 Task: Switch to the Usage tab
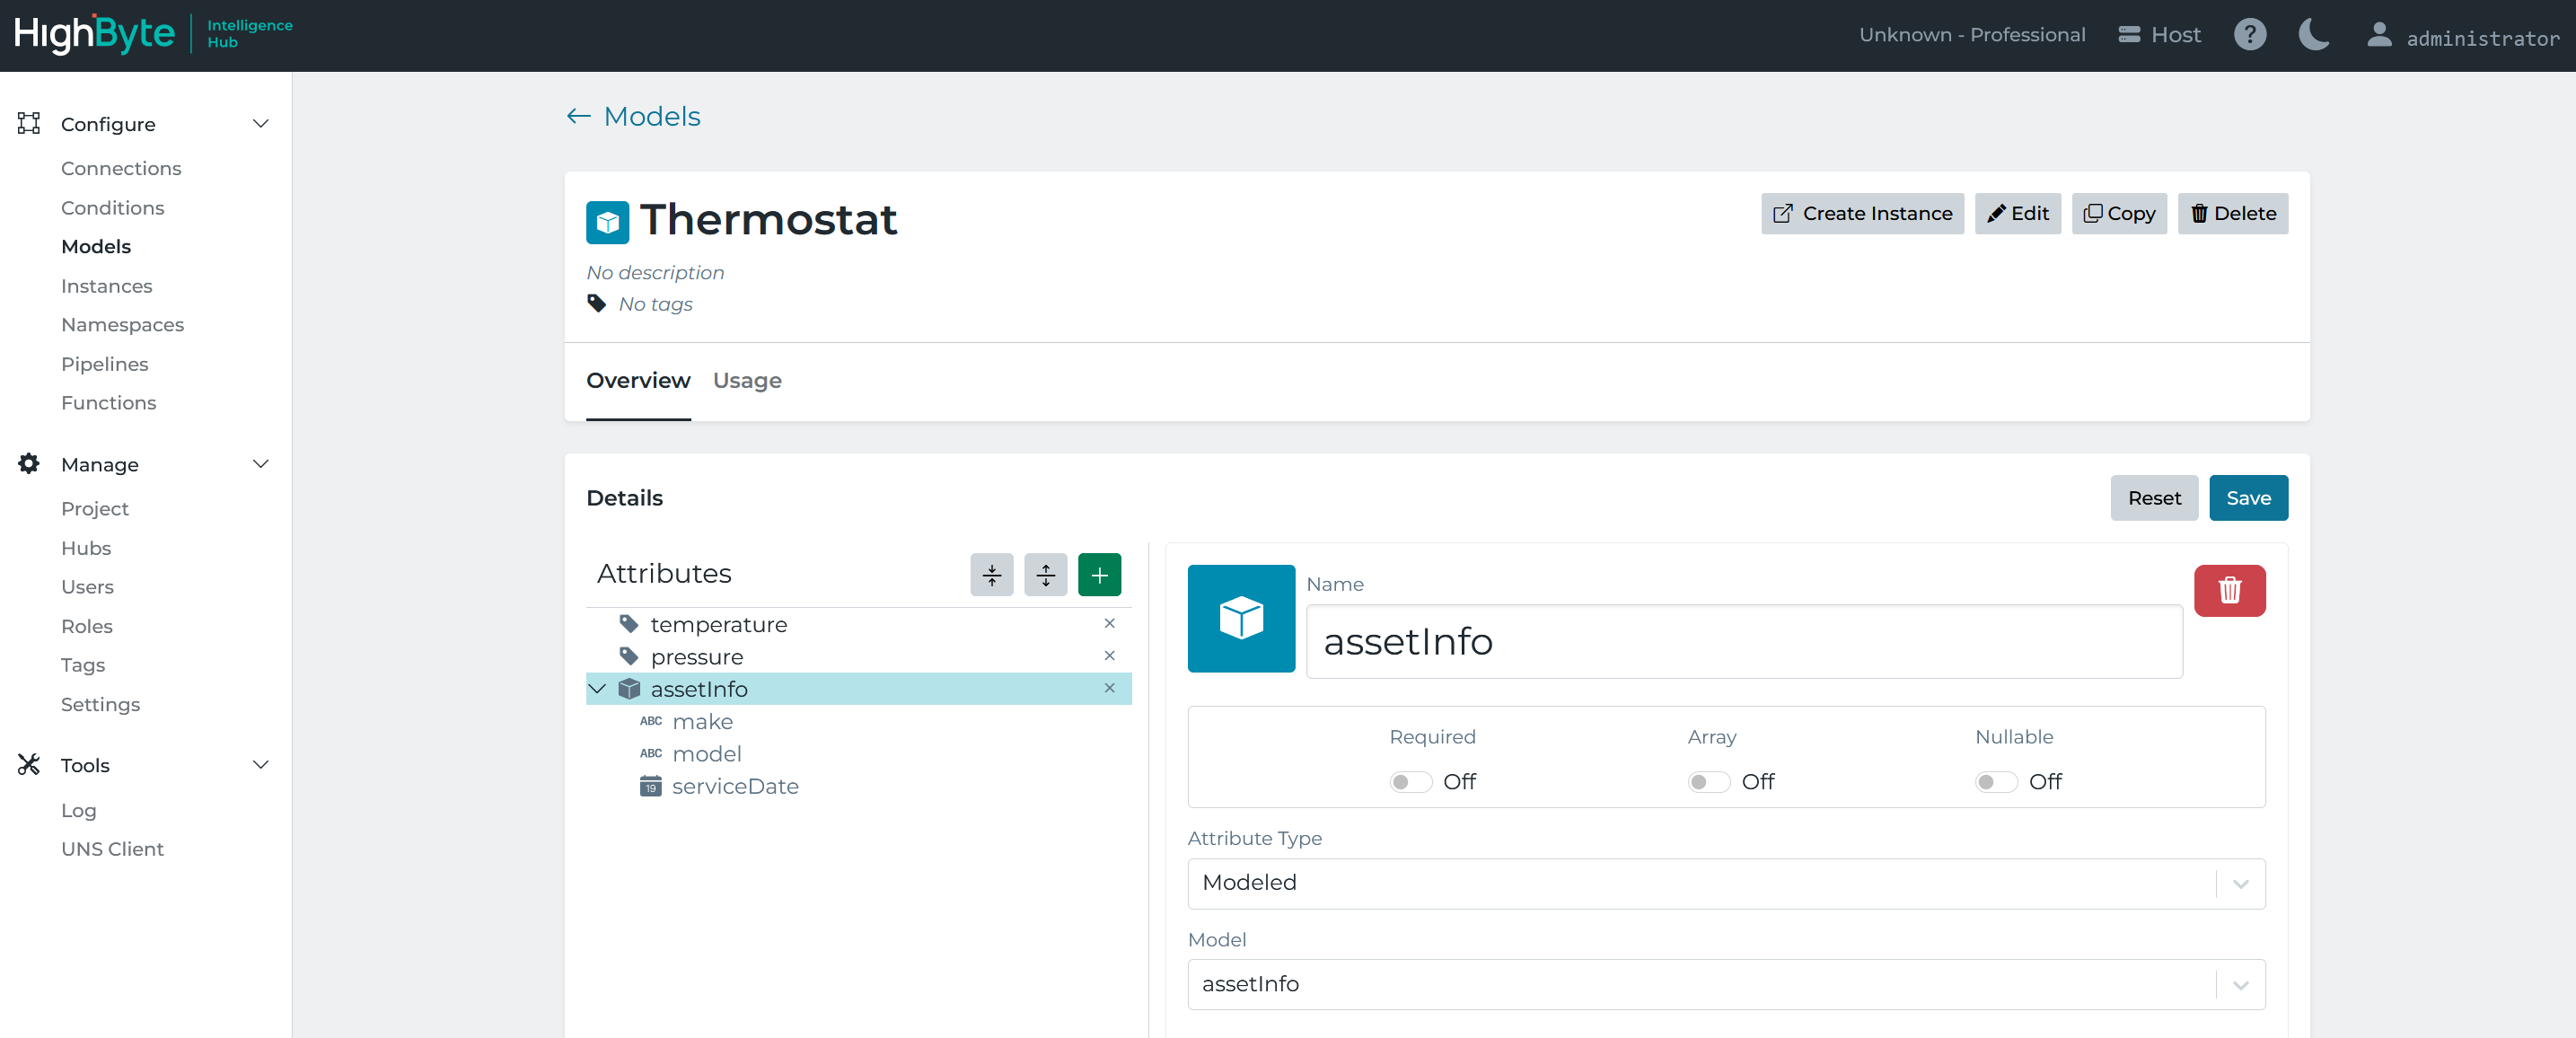[747, 380]
